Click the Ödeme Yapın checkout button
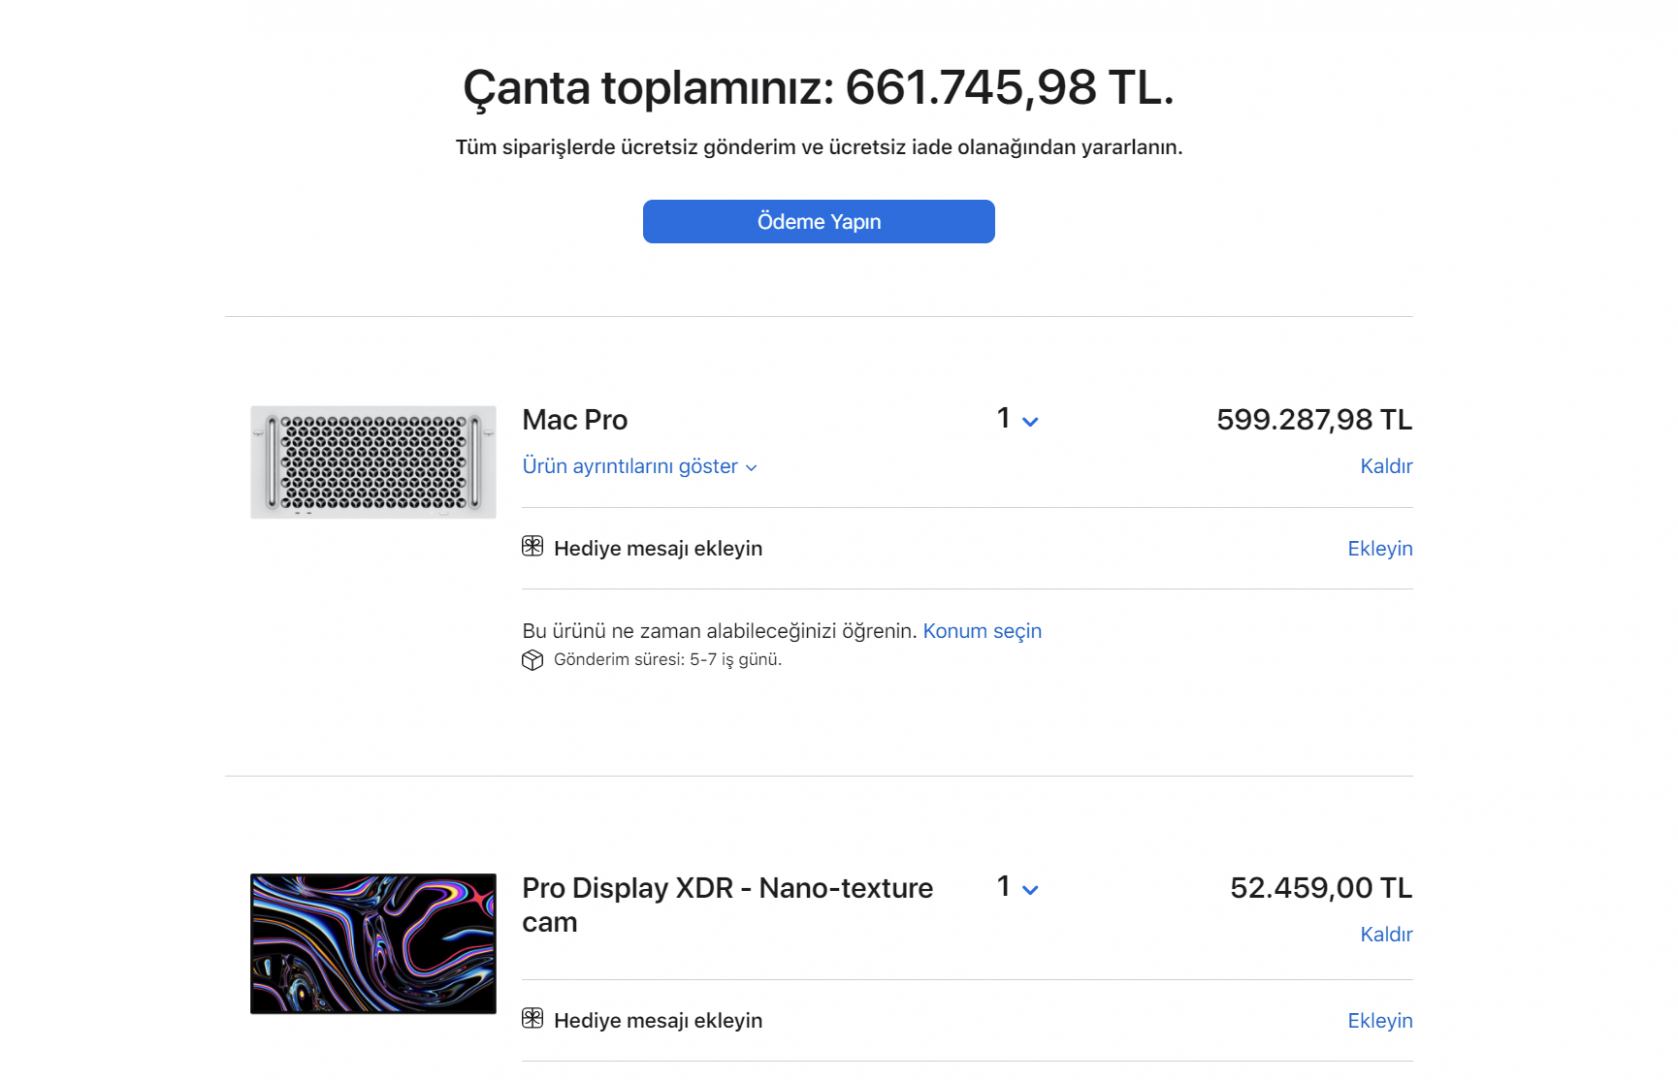This screenshot has height=1080, width=1678. point(818,221)
